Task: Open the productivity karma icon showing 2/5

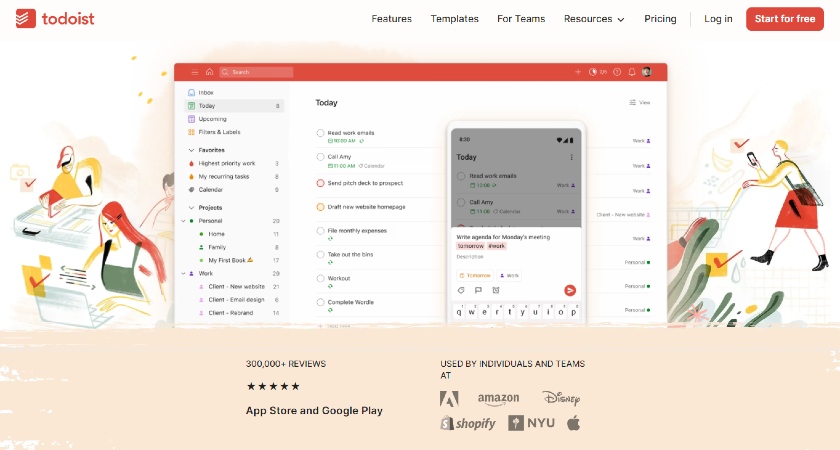Action: pyautogui.click(x=597, y=72)
